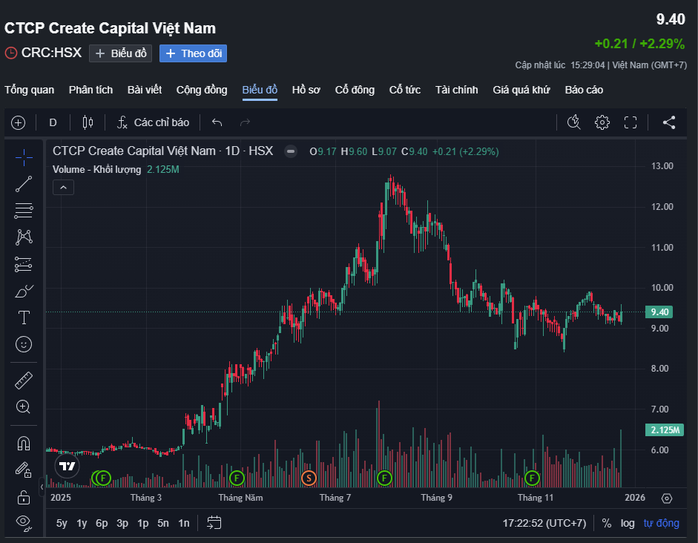The height and width of the screenshot is (543, 698).
Task: Open the Cổ đông tab
Action: tap(354, 90)
